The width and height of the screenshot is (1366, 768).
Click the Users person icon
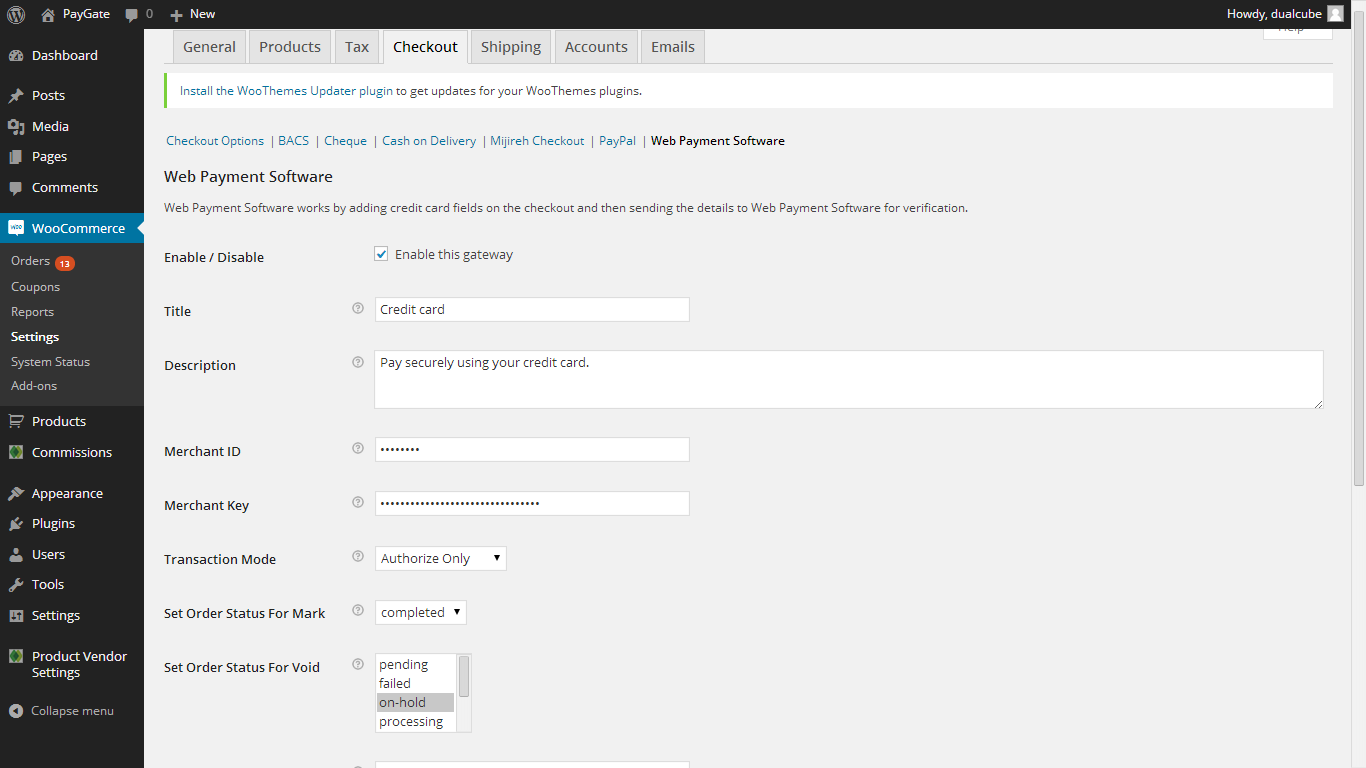click(x=16, y=554)
